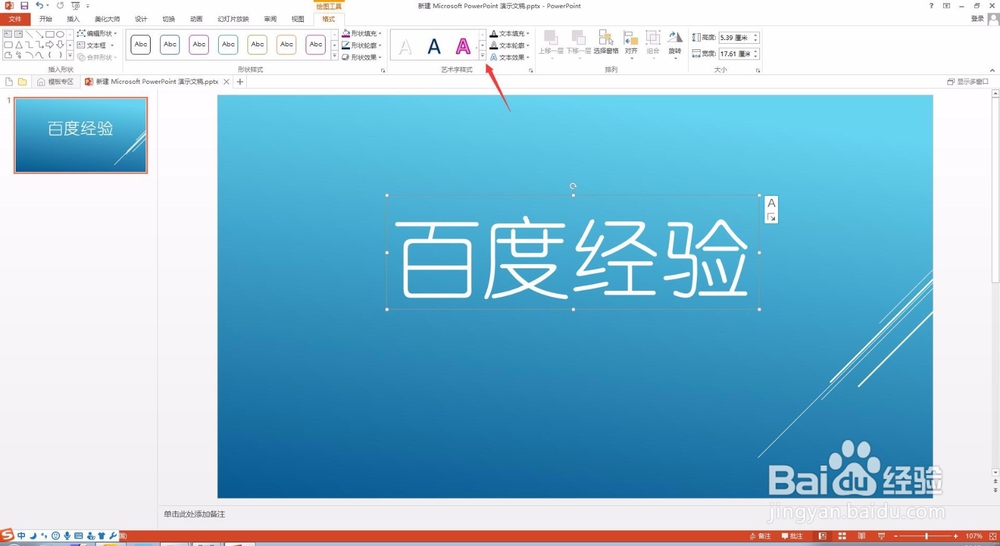1000x546 pixels.
Task: Click the Undo arrow icon
Action: 40,5
